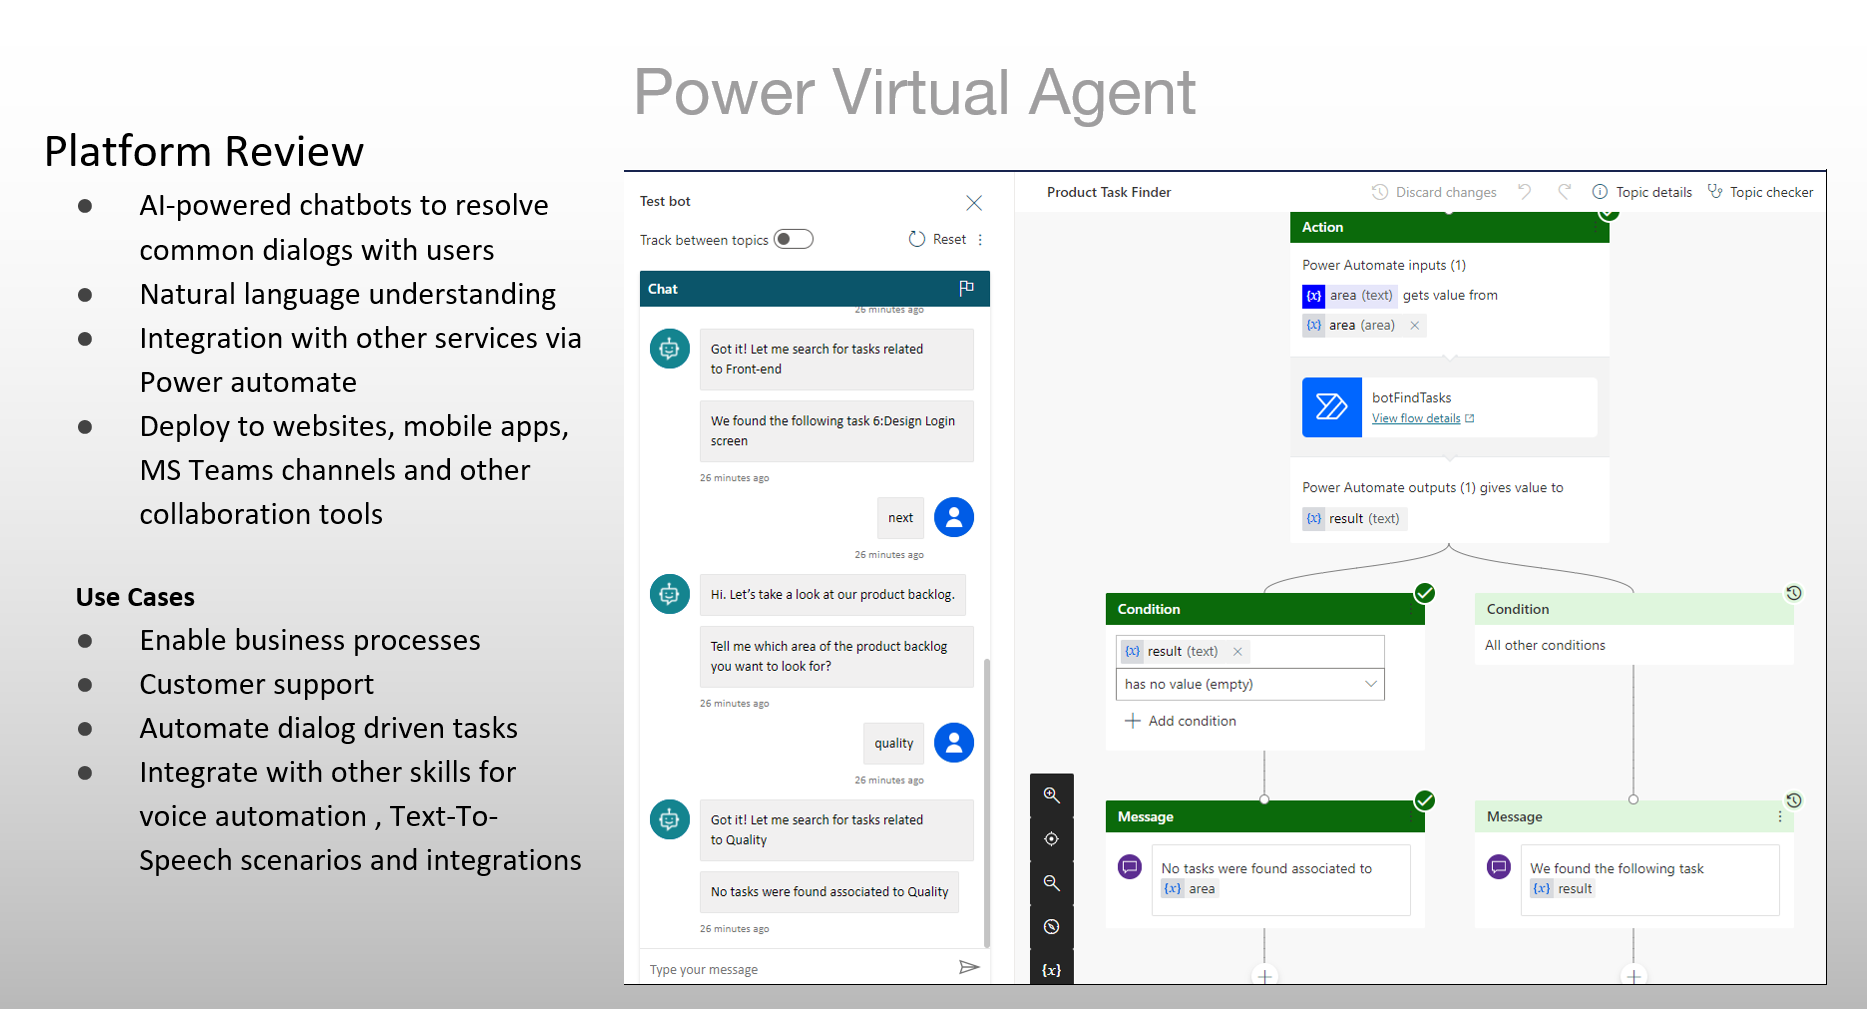Click the chat scrollbar

pos(987,803)
